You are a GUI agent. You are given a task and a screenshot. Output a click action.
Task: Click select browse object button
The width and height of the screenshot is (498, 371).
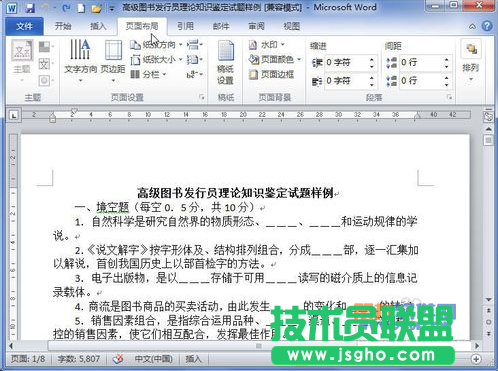488,322
